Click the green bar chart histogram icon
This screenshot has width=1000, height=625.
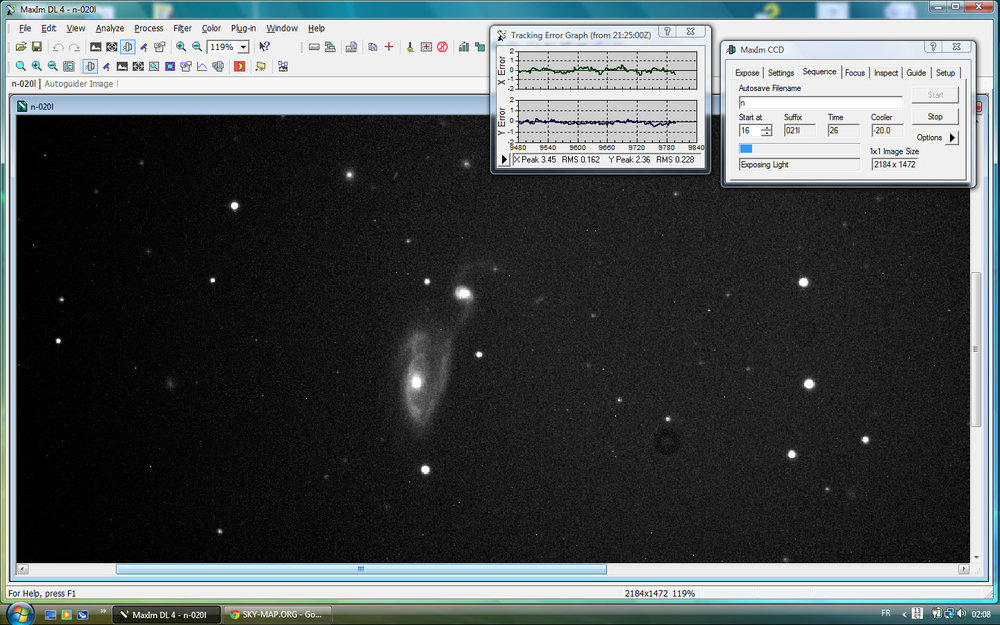(x=464, y=47)
